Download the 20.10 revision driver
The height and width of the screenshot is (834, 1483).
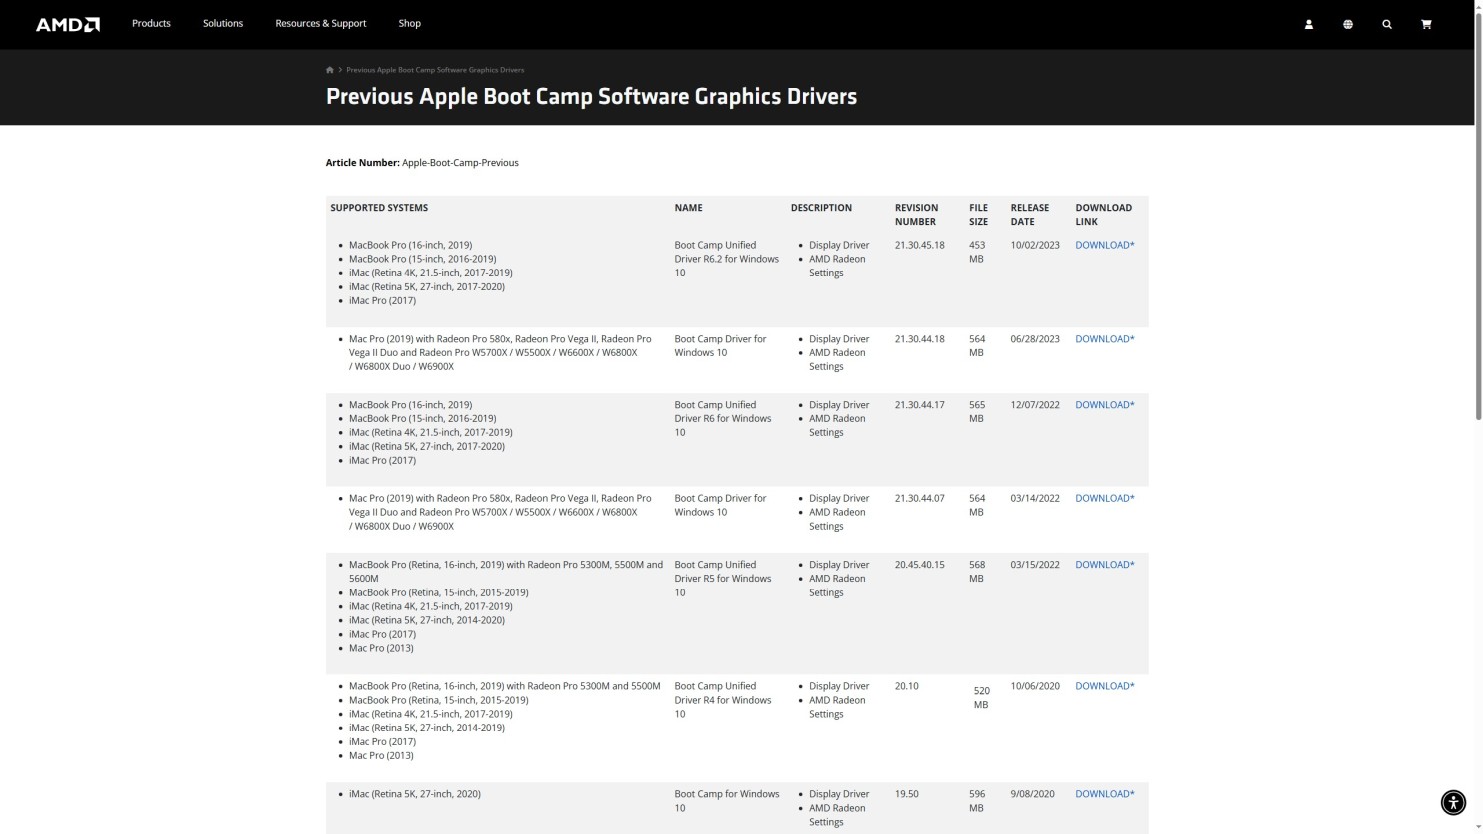[x=1104, y=686]
